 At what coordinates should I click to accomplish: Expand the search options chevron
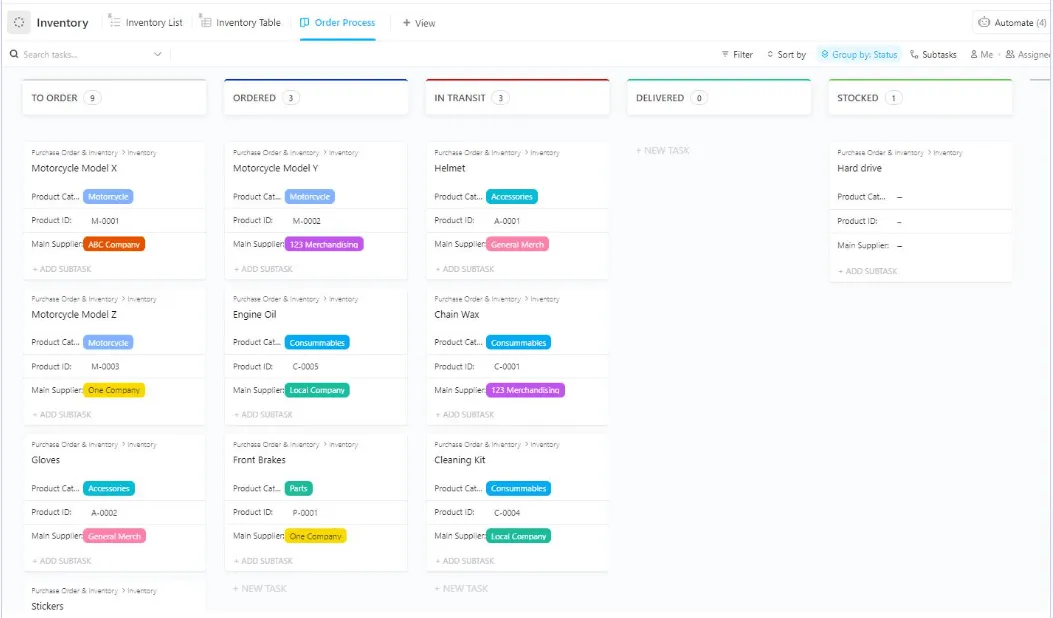(158, 54)
